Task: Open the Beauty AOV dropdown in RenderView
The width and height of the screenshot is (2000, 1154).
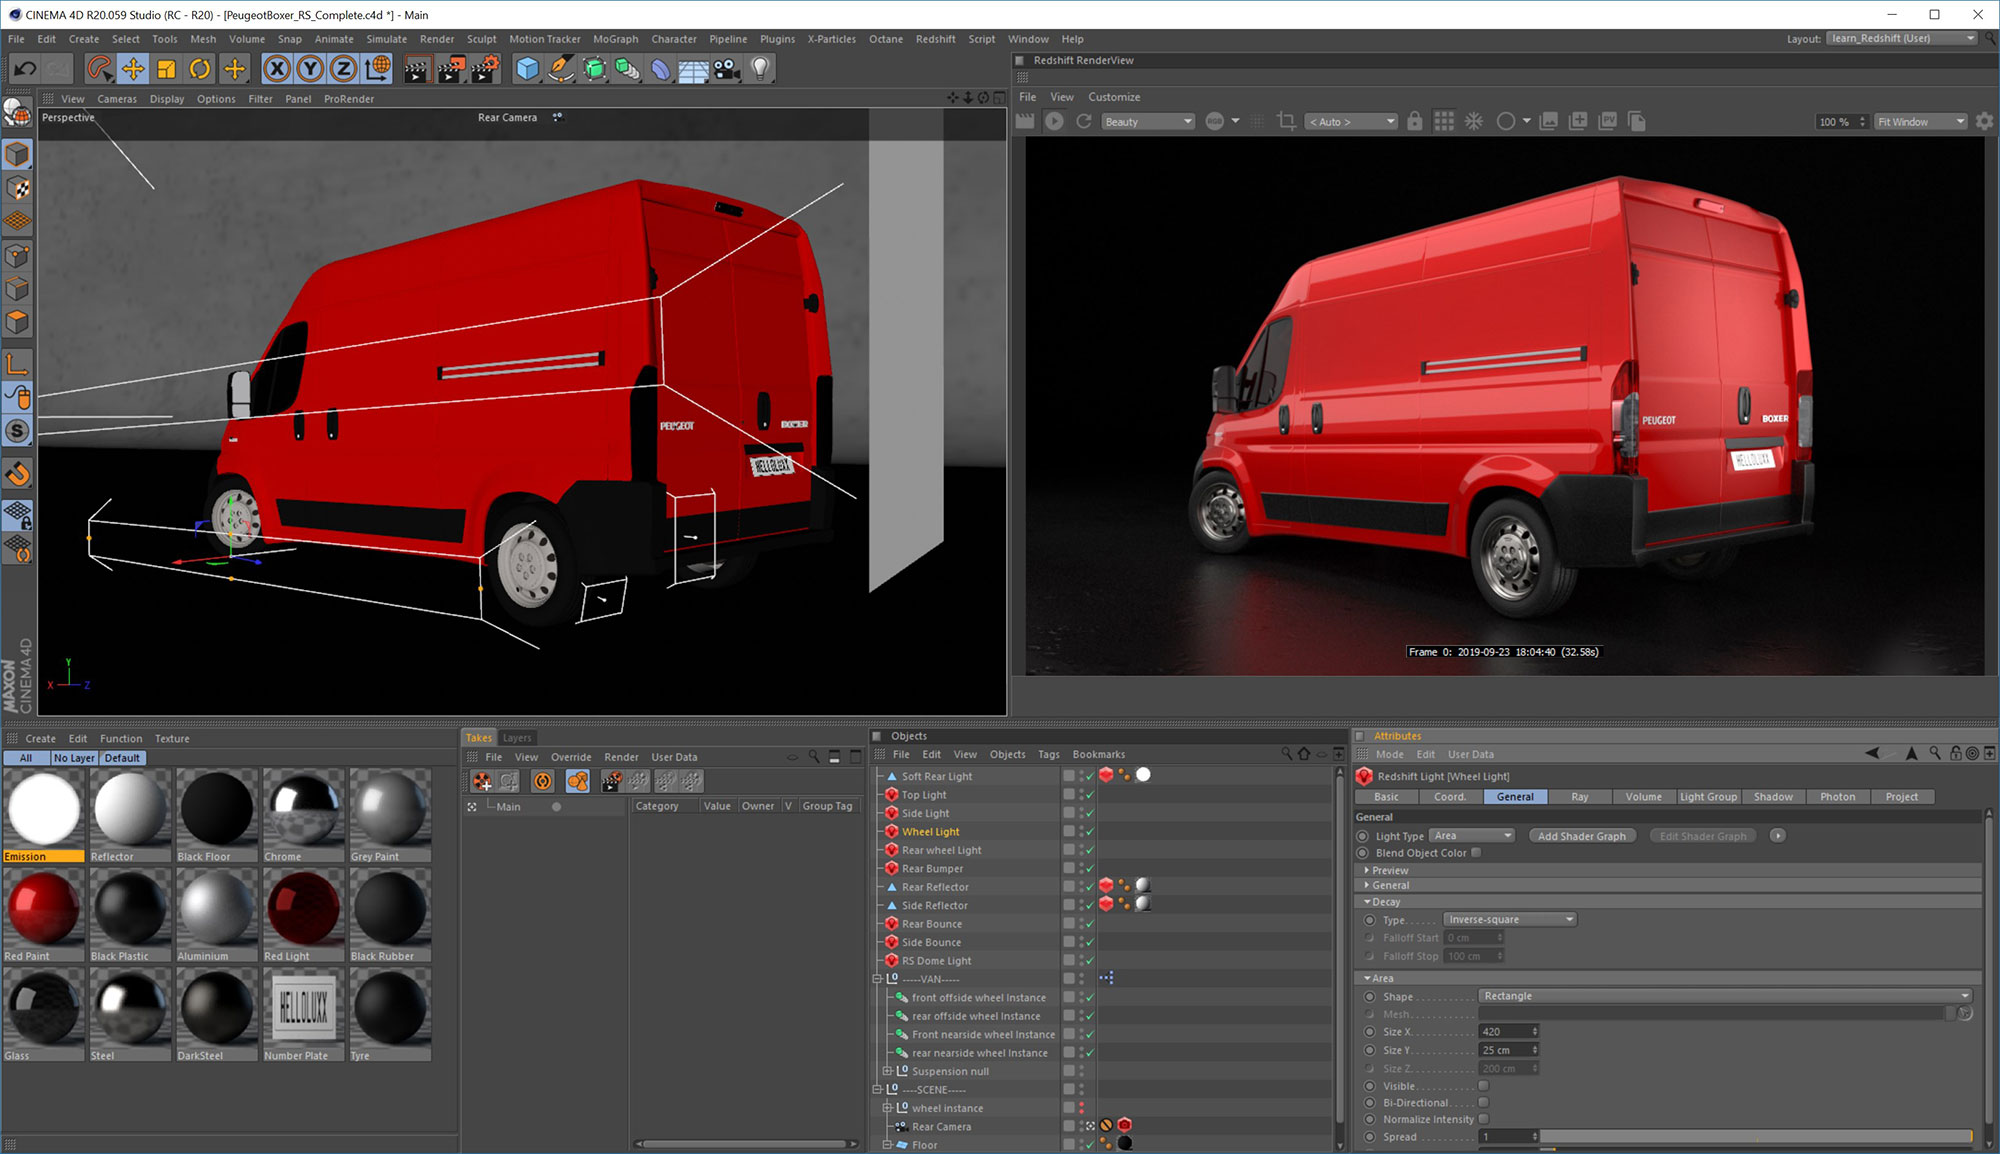Action: click(1147, 121)
